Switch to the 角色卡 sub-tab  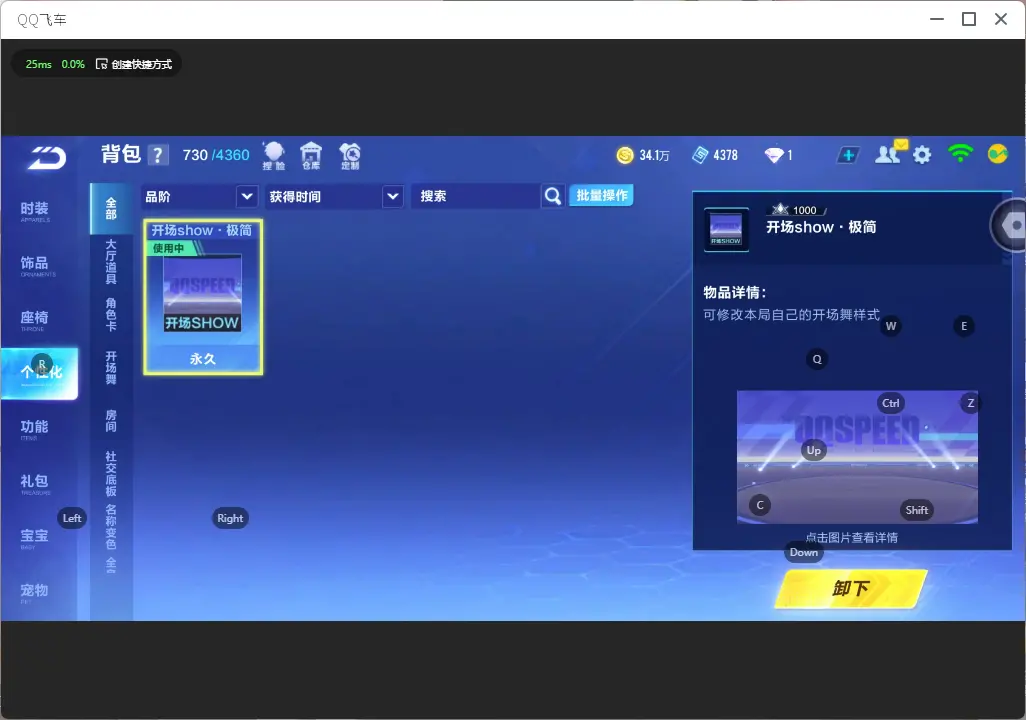click(x=111, y=315)
